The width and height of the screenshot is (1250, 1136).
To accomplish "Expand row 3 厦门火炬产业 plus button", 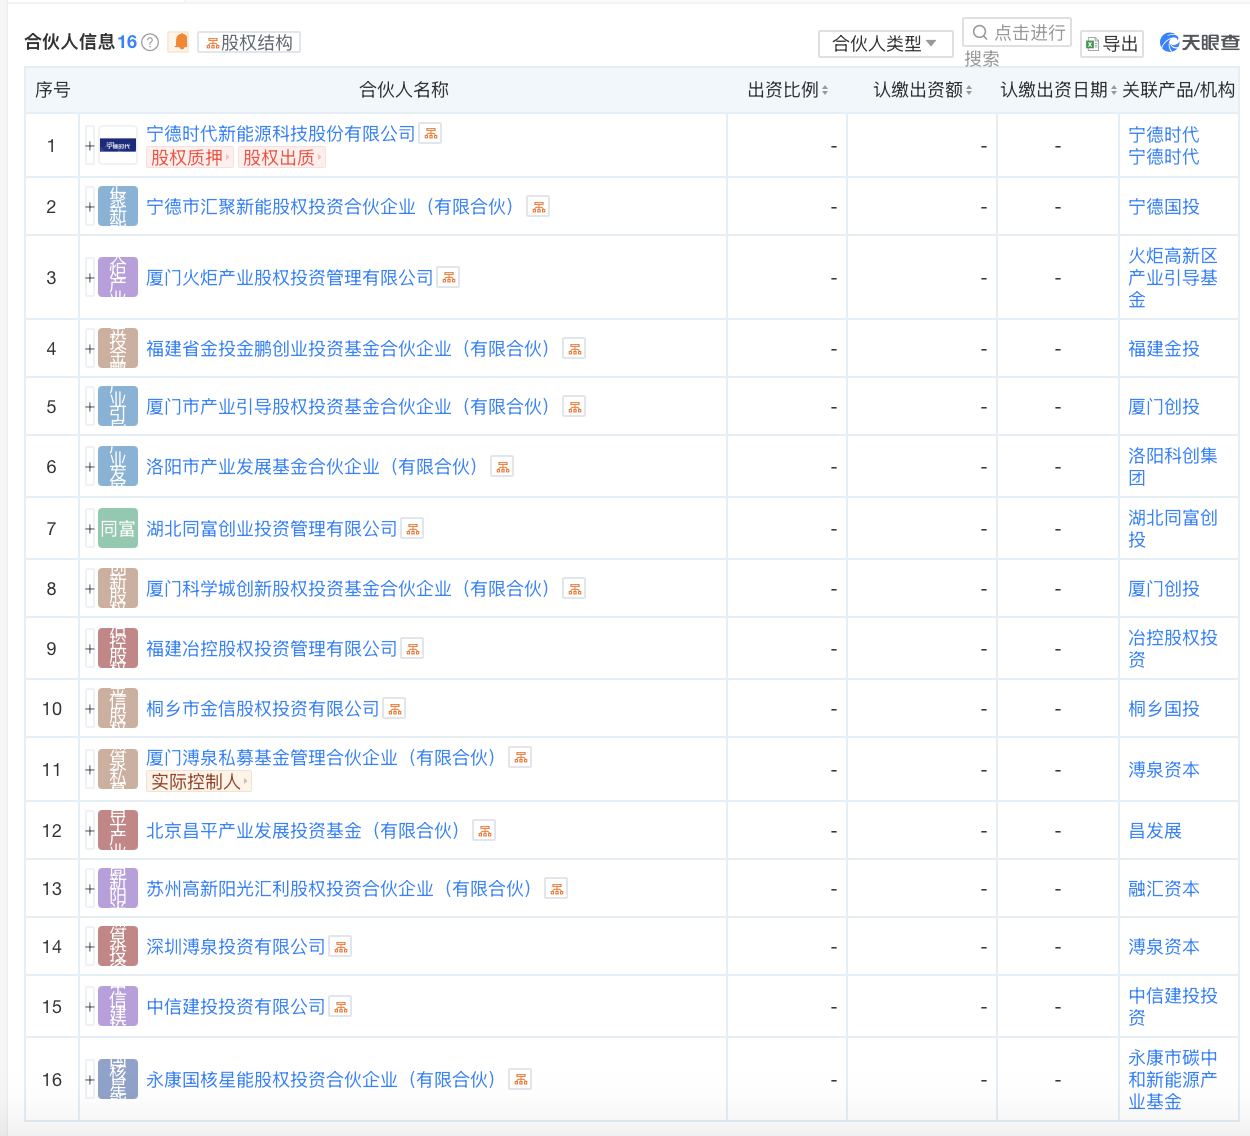I will [90, 278].
